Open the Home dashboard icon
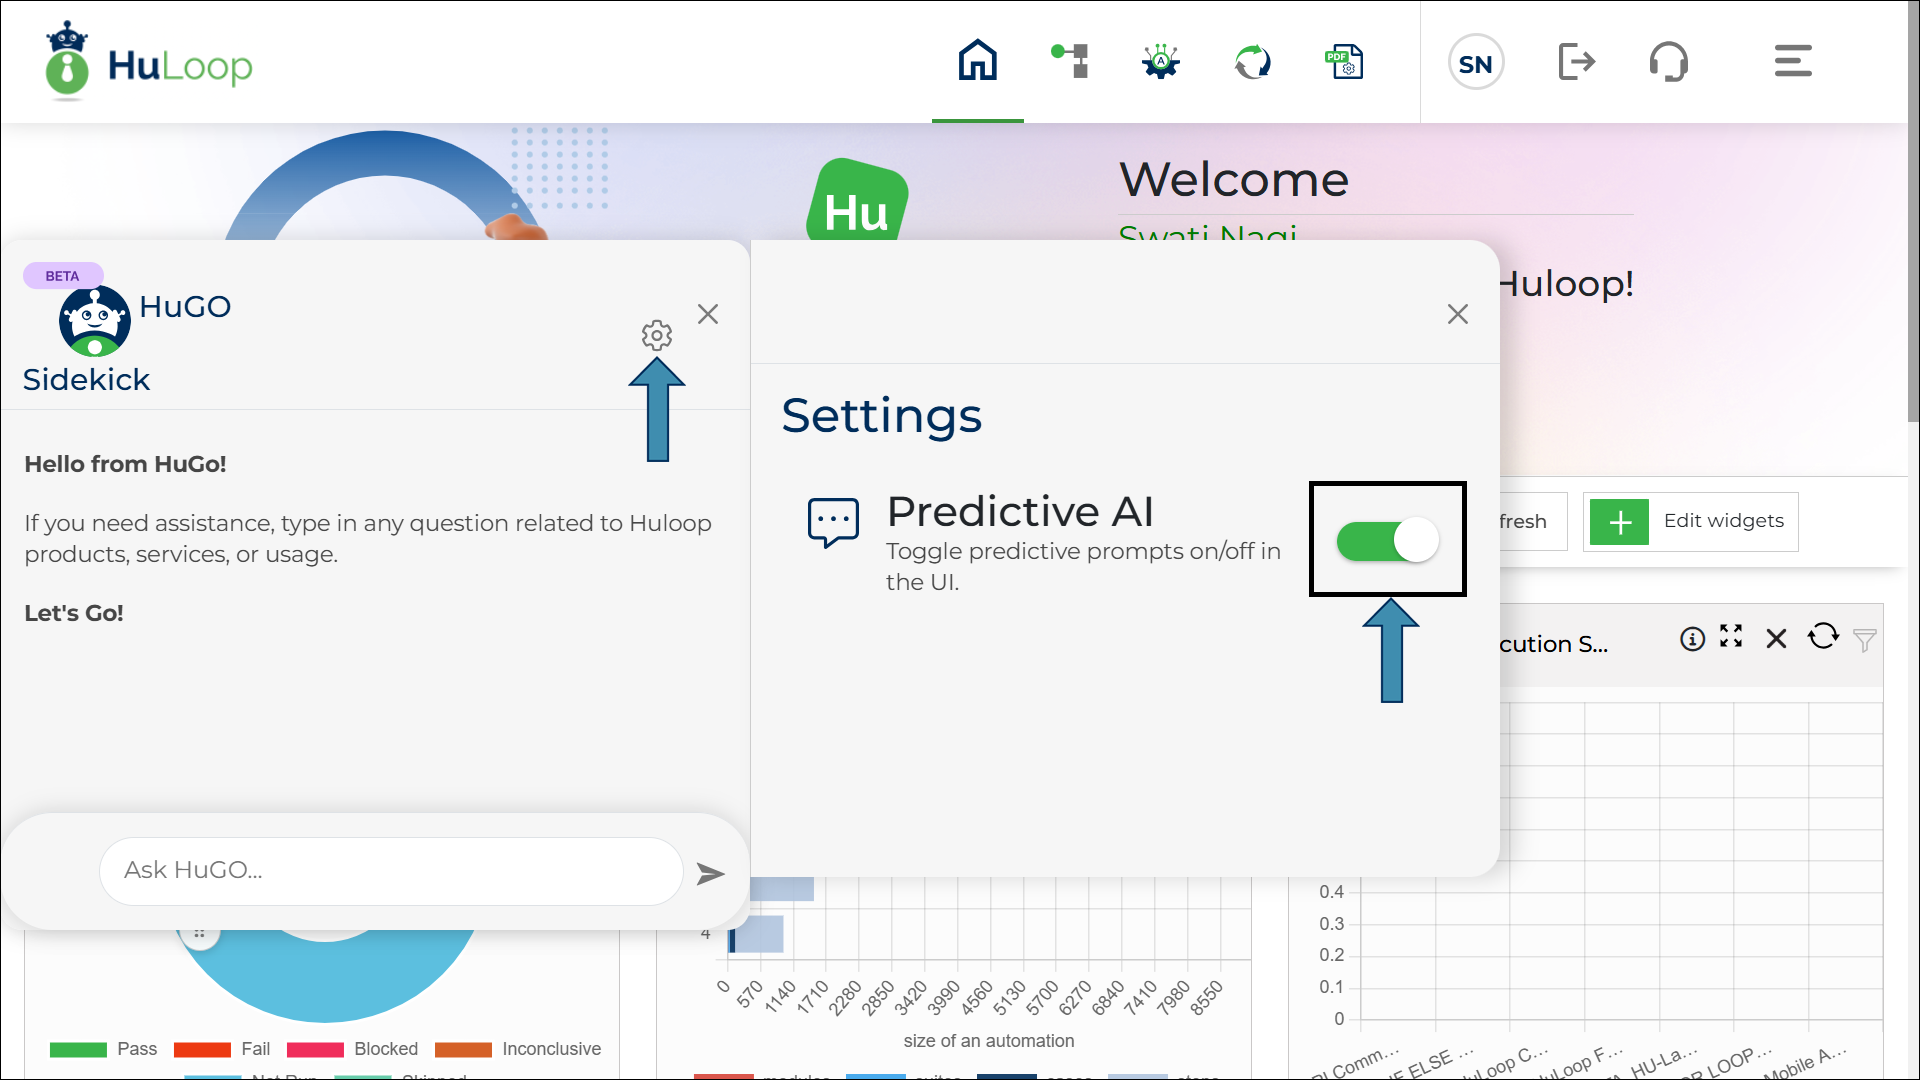This screenshot has height=1080, width=1920. coord(977,61)
